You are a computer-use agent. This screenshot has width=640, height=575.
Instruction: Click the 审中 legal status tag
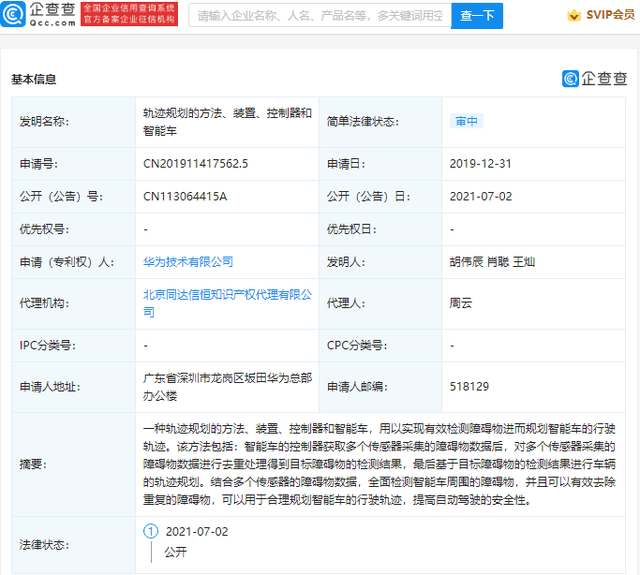(x=467, y=121)
